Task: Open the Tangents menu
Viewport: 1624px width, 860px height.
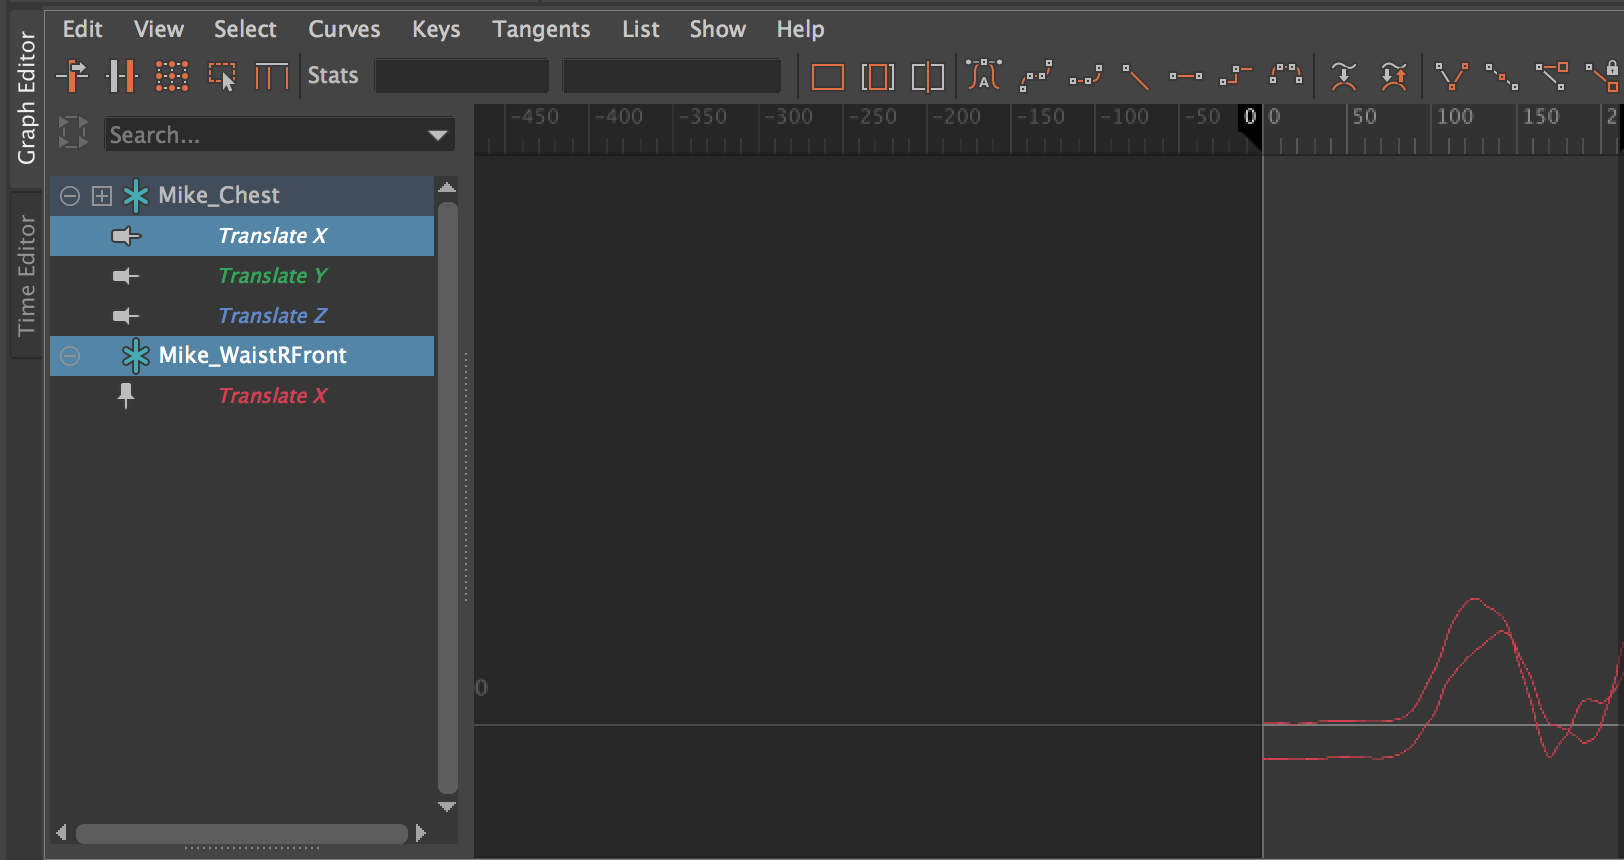Action: coord(541,29)
